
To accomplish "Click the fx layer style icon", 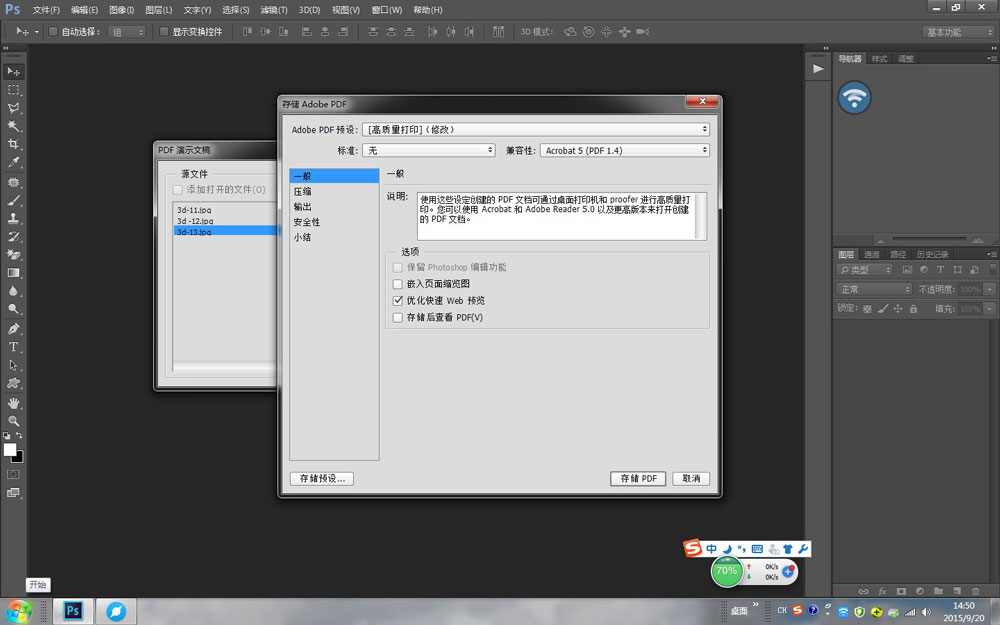I will coord(883,591).
